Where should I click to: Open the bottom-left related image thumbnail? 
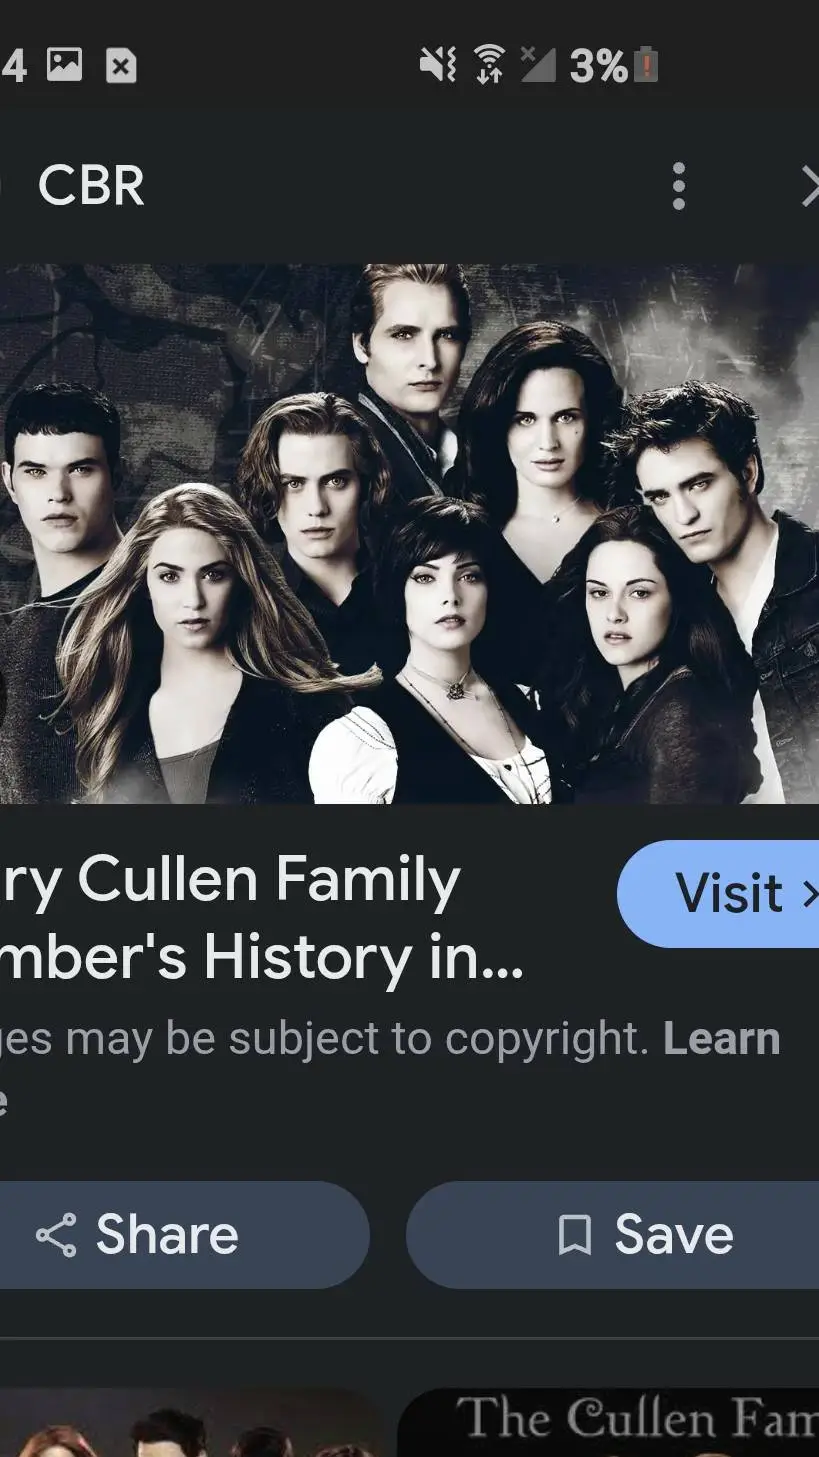pyautogui.click(x=192, y=1422)
